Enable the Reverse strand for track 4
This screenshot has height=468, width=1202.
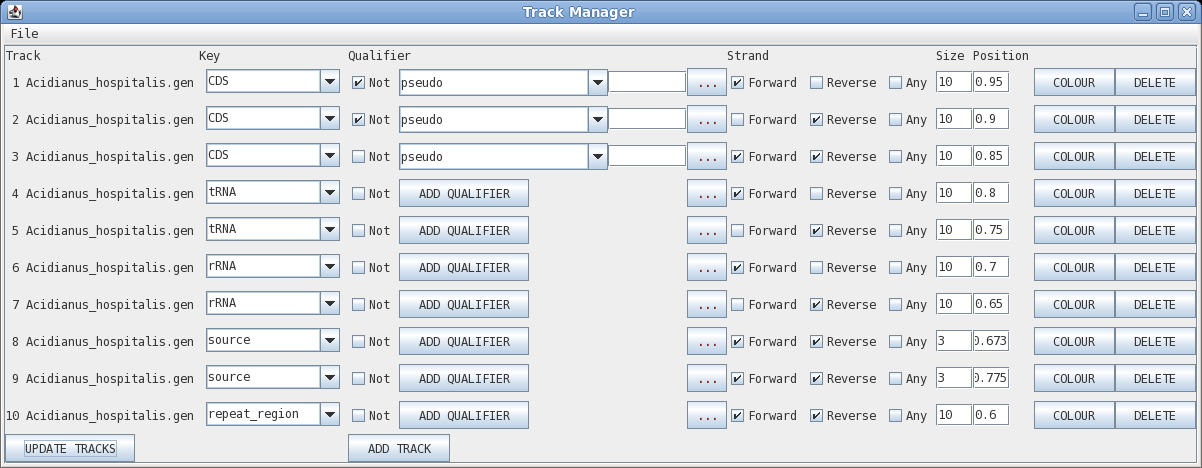click(817, 194)
